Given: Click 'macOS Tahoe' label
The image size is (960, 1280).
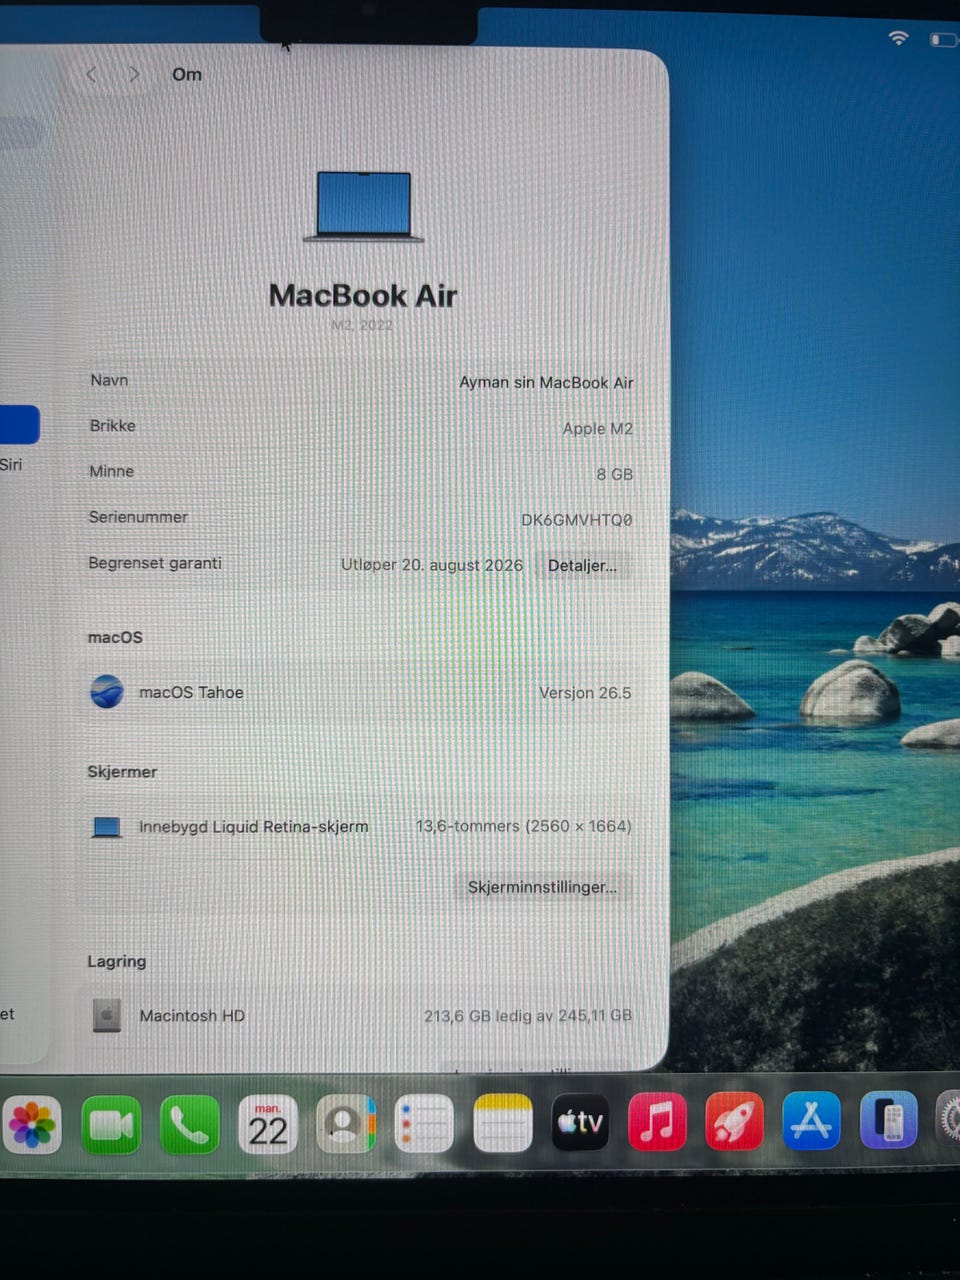Looking at the screenshot, I should pyautogui.click(x=191, y=692).
